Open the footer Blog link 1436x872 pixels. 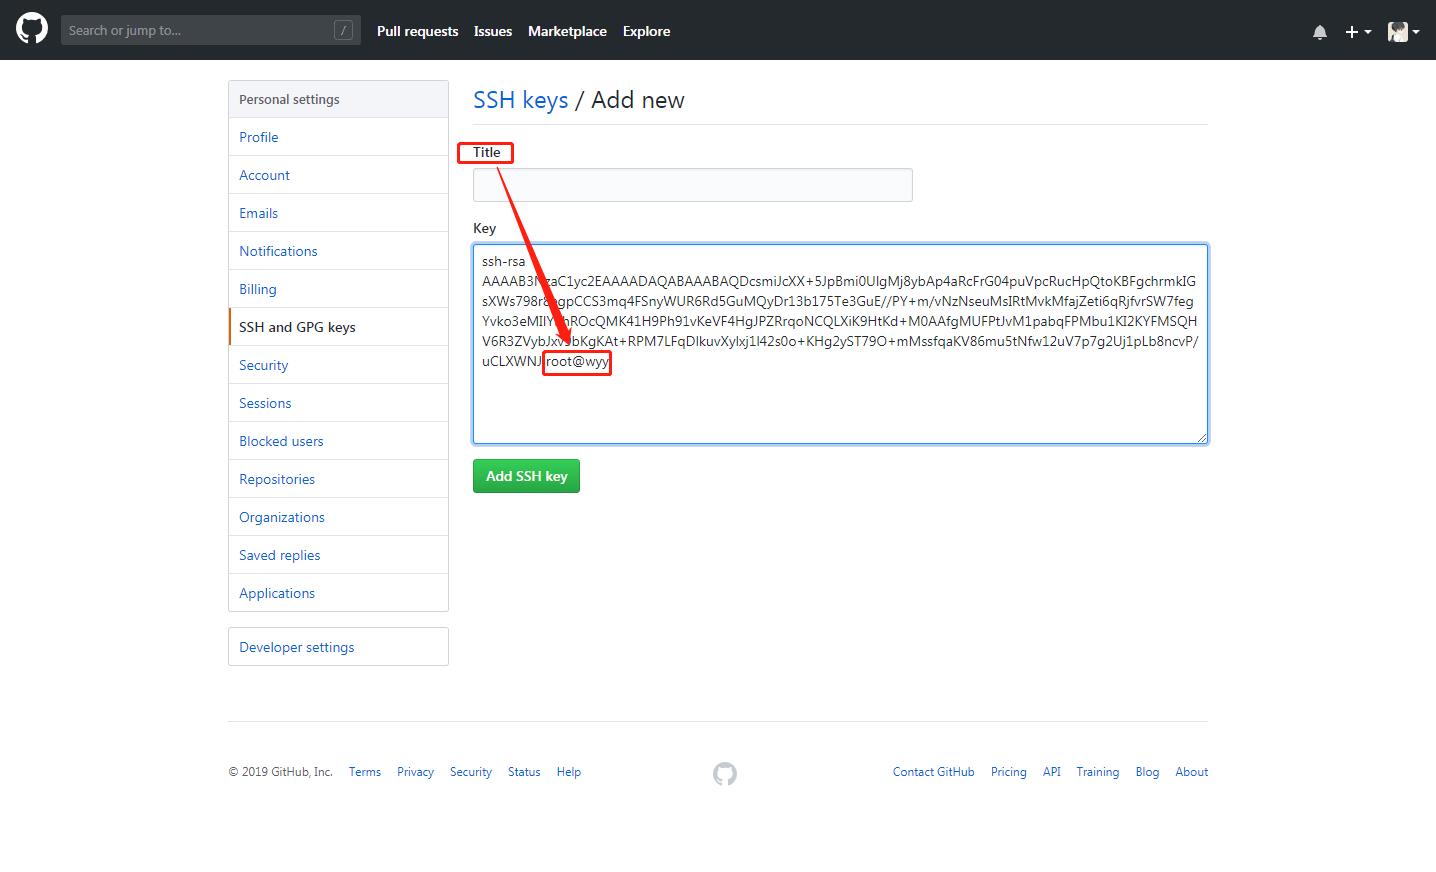(x=1147, y=772)
